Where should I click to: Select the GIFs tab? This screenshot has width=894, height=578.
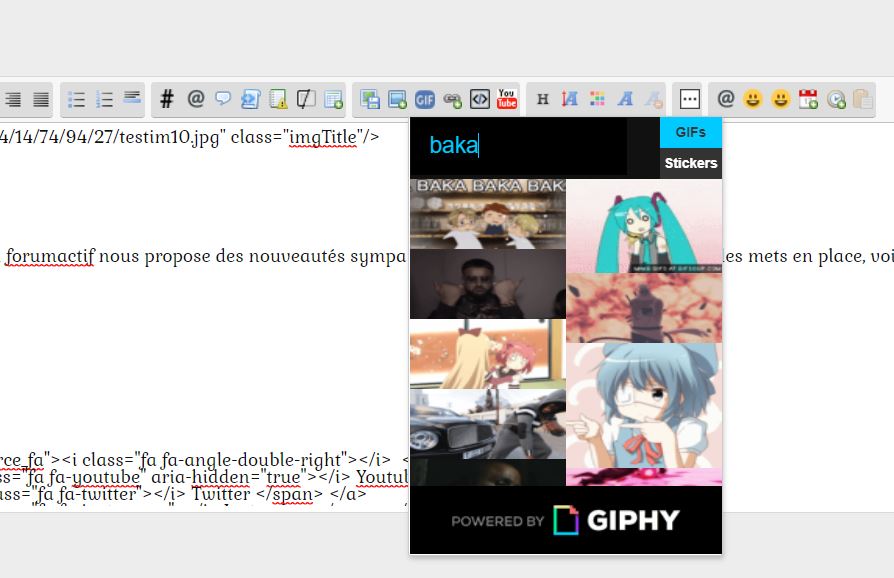pyautogui.click(x=691, y=132)
